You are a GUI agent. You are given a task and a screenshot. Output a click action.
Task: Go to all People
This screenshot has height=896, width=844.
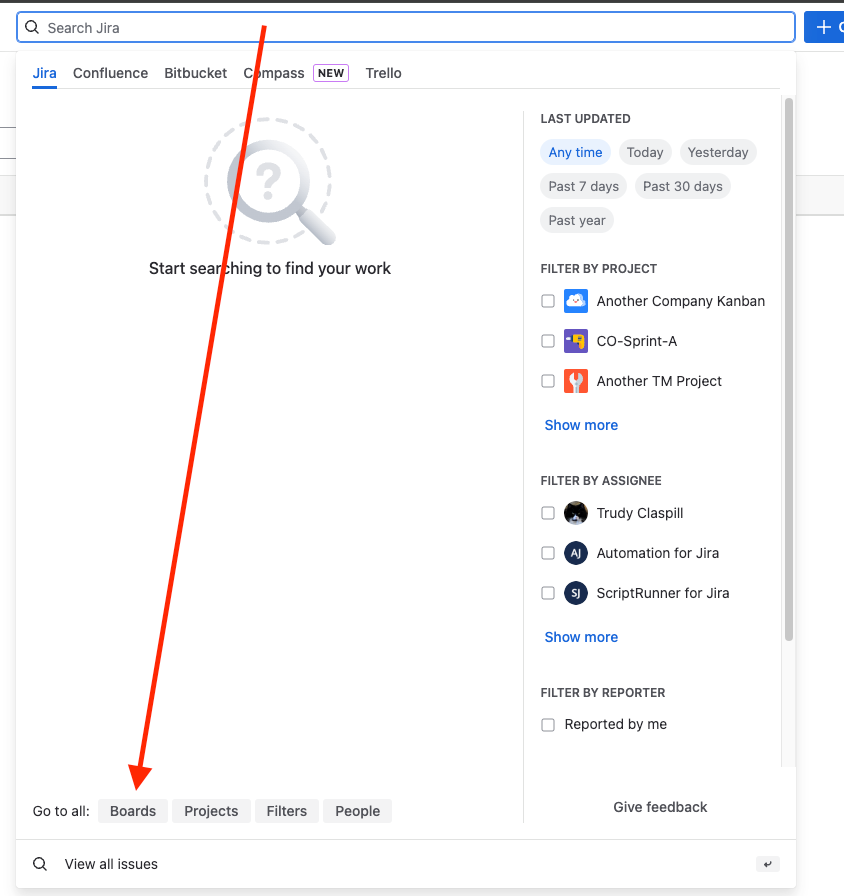point(357,811)
